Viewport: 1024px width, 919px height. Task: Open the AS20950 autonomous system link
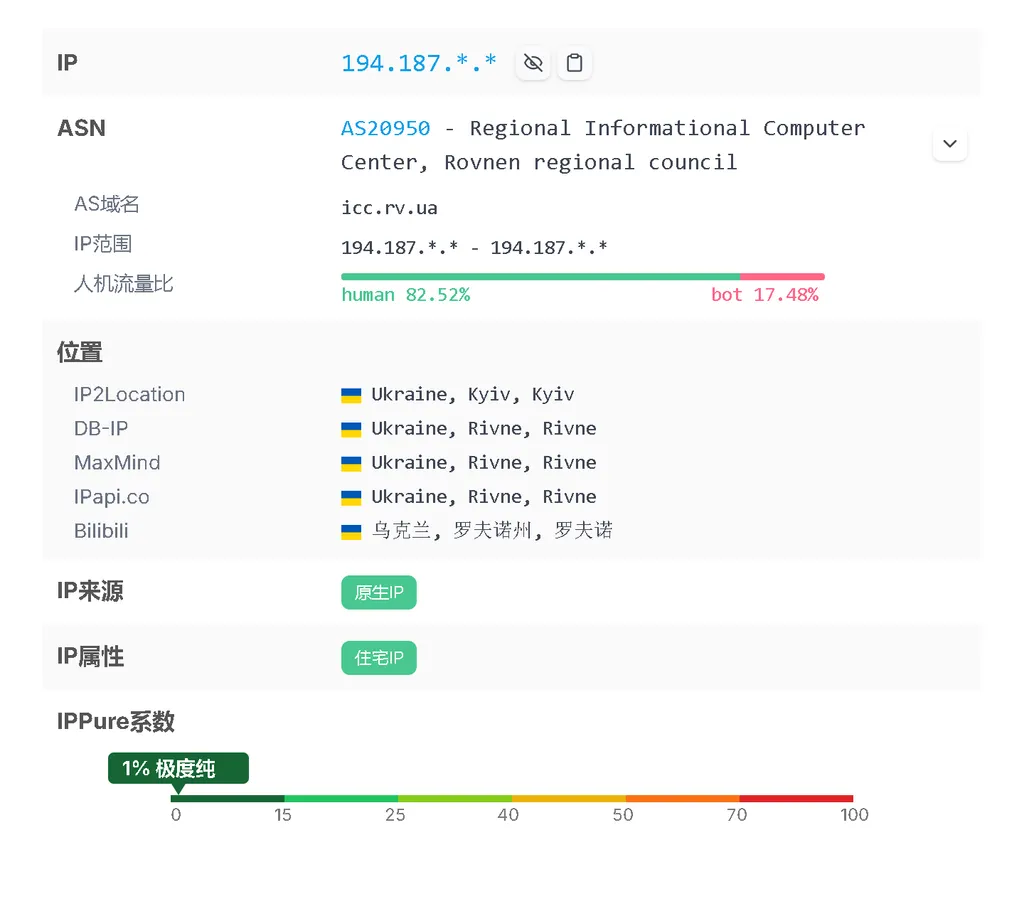click(384, 127)
